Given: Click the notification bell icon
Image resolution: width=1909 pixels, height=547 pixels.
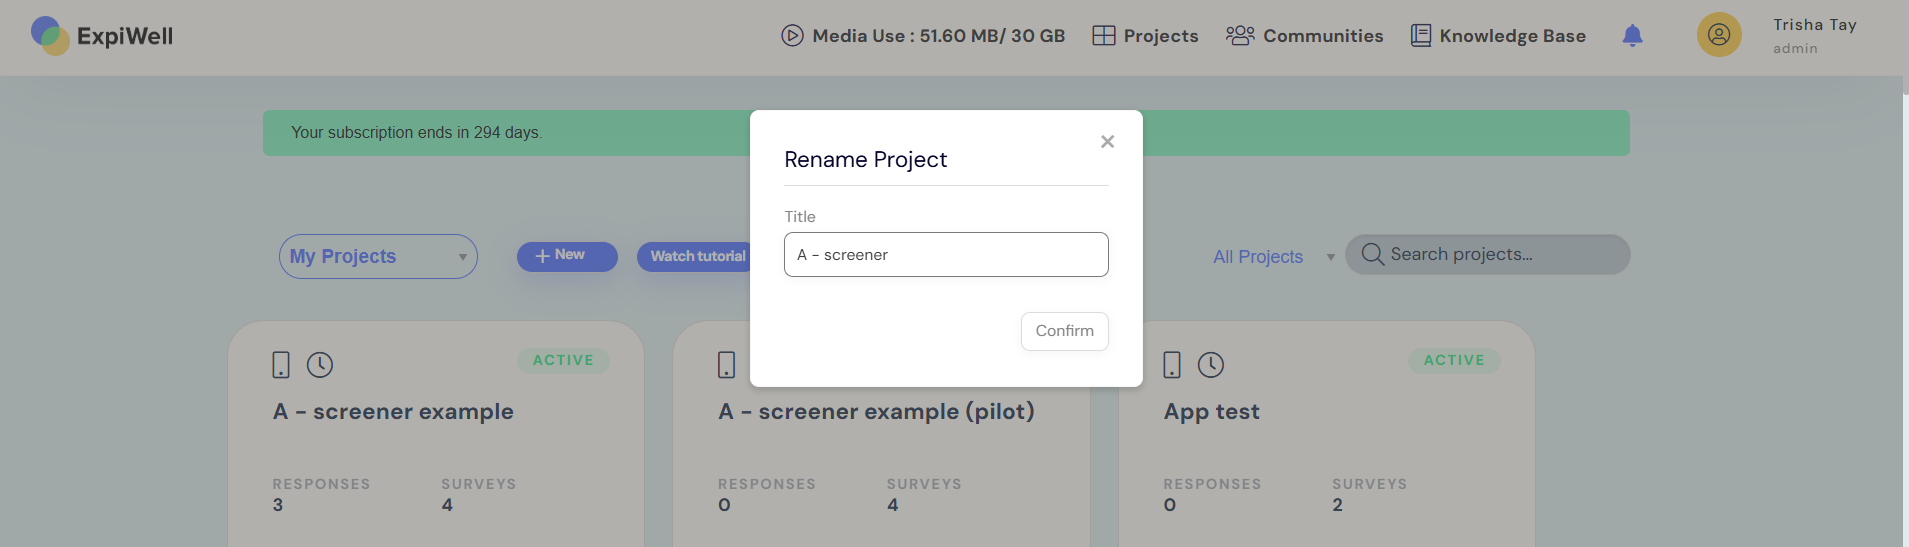Looking at the screenshot, I should point(1632,36).
